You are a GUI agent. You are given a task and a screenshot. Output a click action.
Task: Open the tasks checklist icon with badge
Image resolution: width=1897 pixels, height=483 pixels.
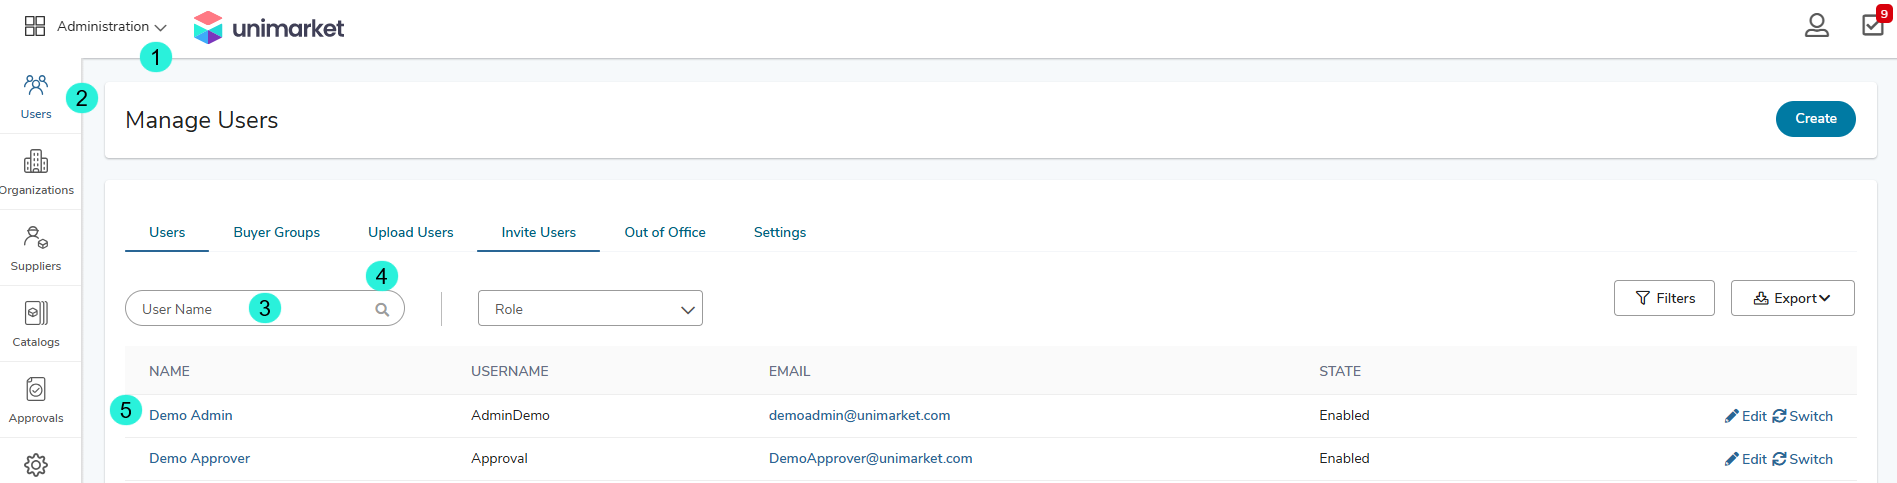click(x=1873, y=24)
